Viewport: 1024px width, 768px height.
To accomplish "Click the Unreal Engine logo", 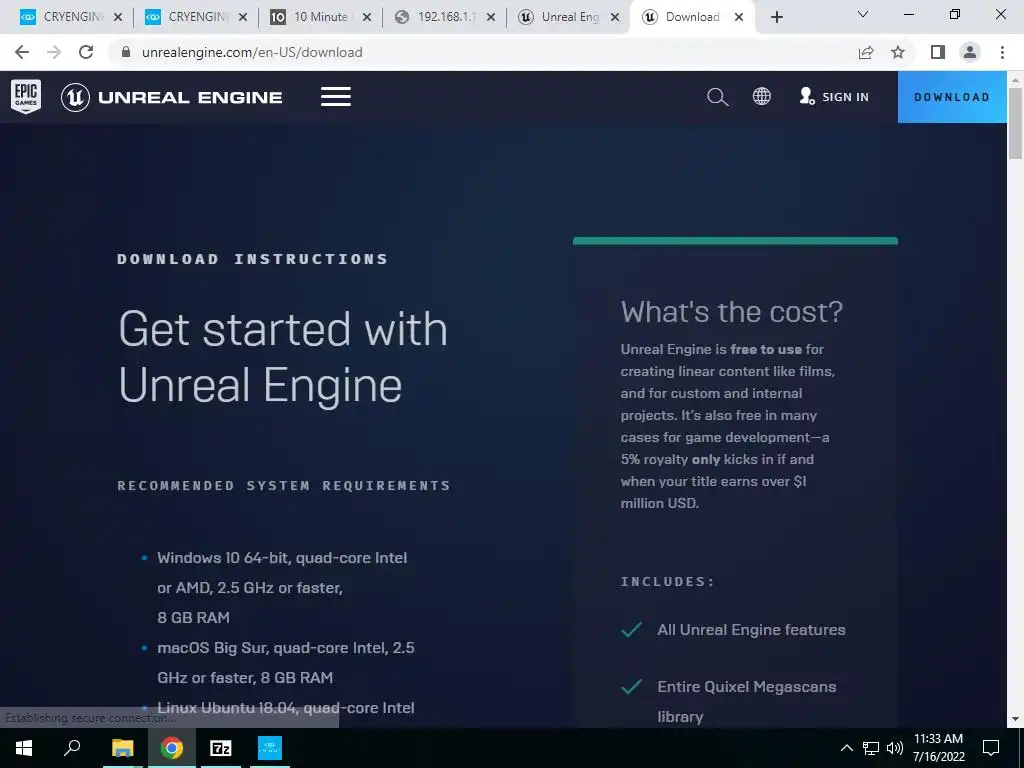I will click(172, 97).
